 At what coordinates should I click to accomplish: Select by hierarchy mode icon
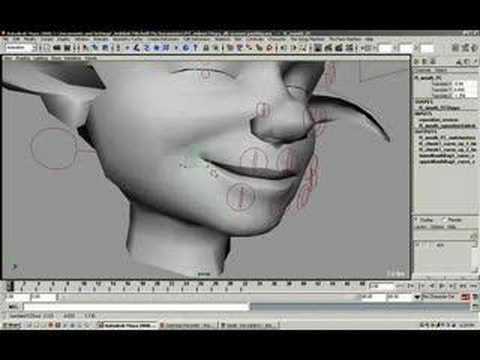(x=86, y=48)
